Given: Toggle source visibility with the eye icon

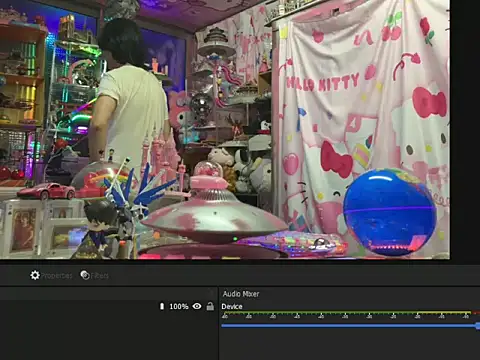Looking at the screenshot, I should click(x=197, y=306).
